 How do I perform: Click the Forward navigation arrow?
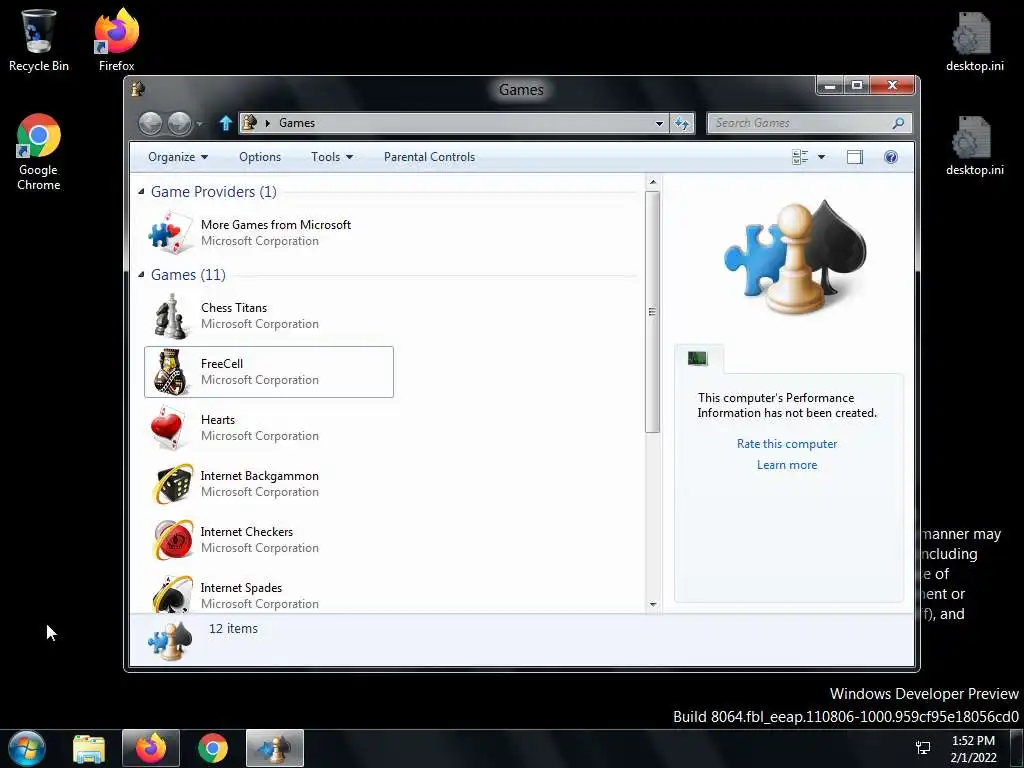(179, 123)
